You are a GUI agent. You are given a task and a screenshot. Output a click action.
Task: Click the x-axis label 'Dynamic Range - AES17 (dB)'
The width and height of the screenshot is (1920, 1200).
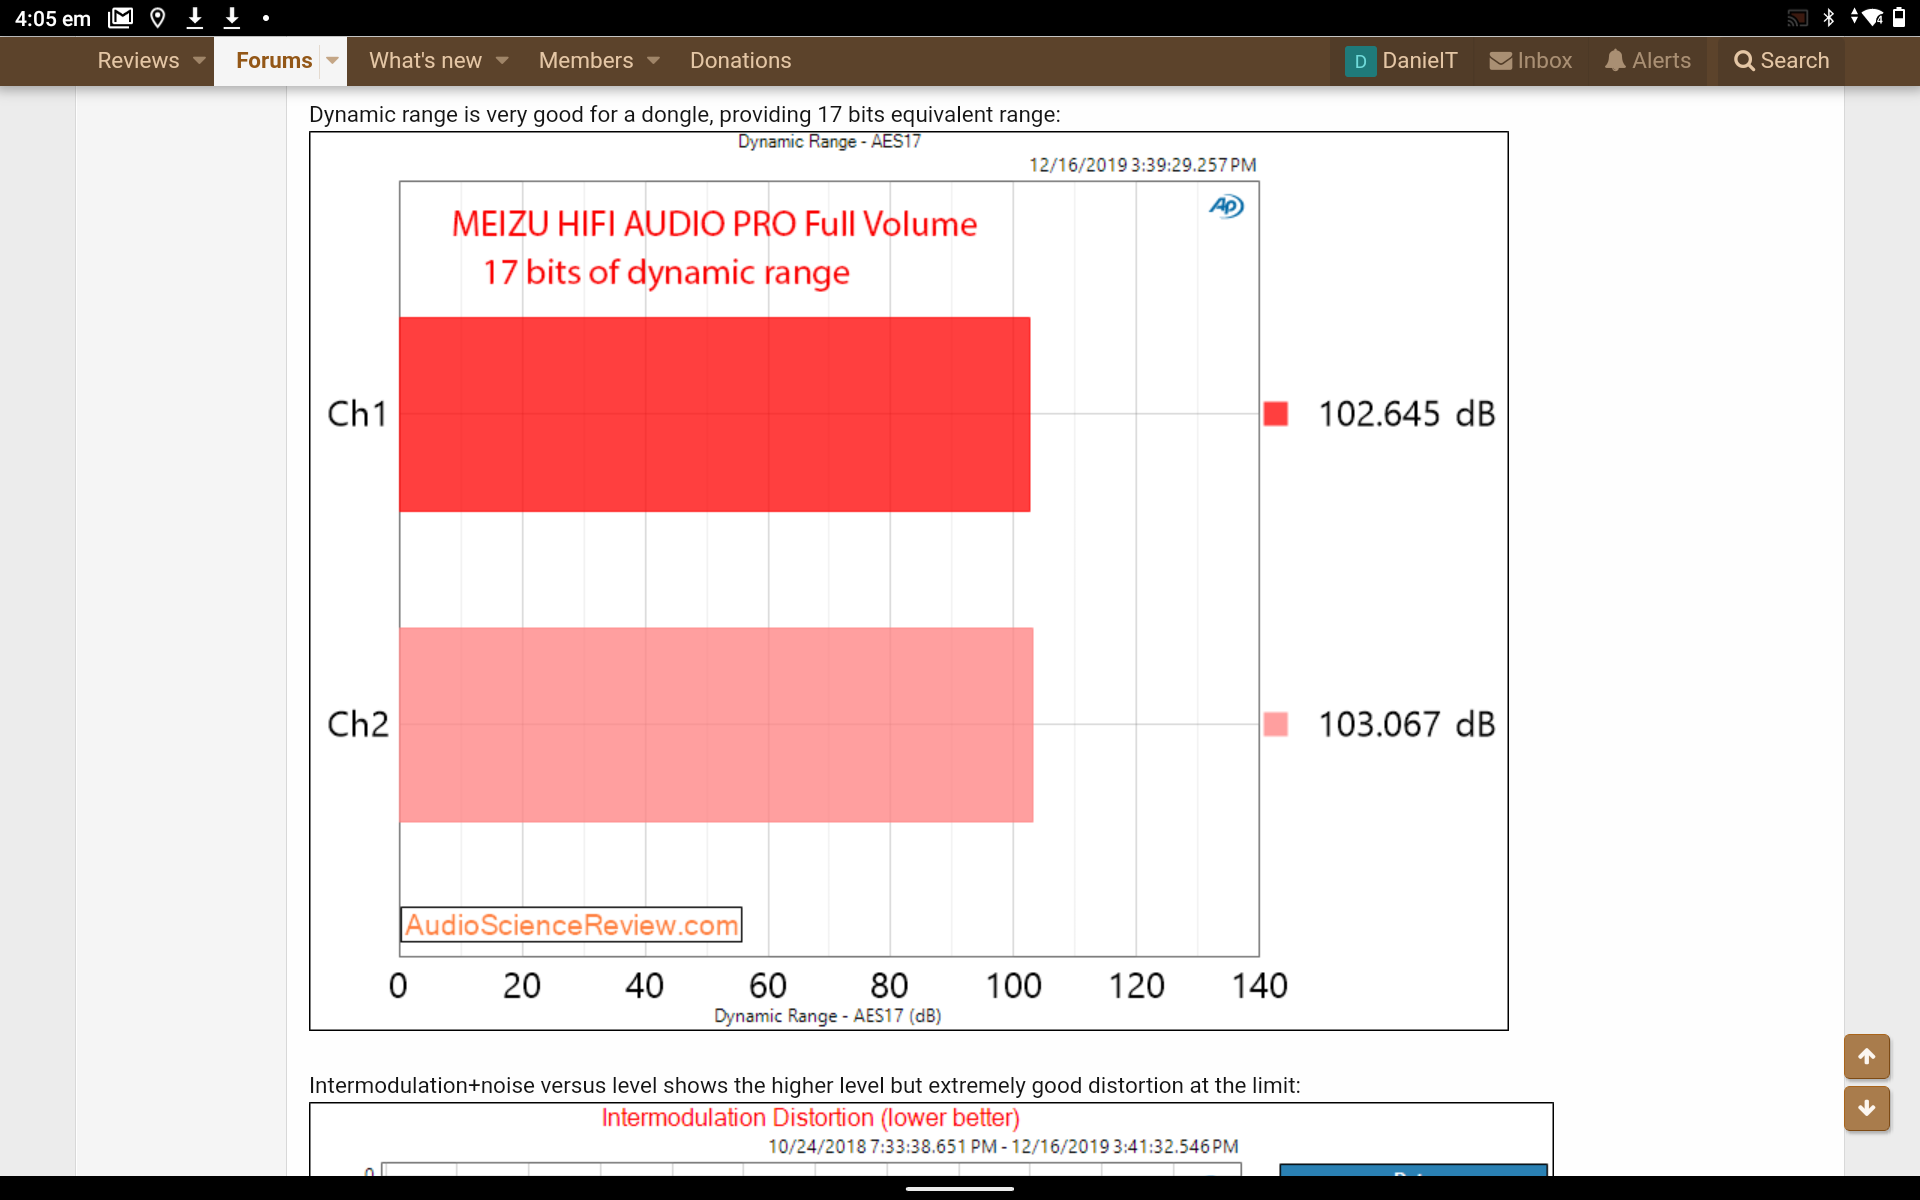click(x=828, y=1016)
